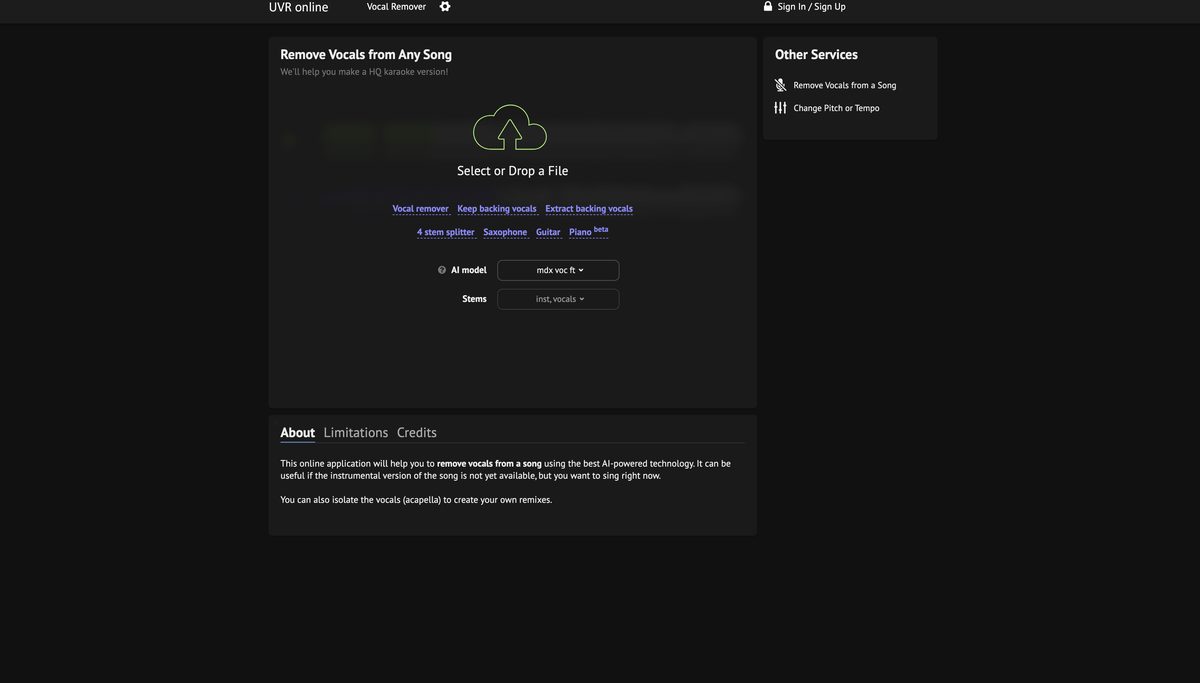
Task: Open settings via the gear icon
Action: pos(445,7)
